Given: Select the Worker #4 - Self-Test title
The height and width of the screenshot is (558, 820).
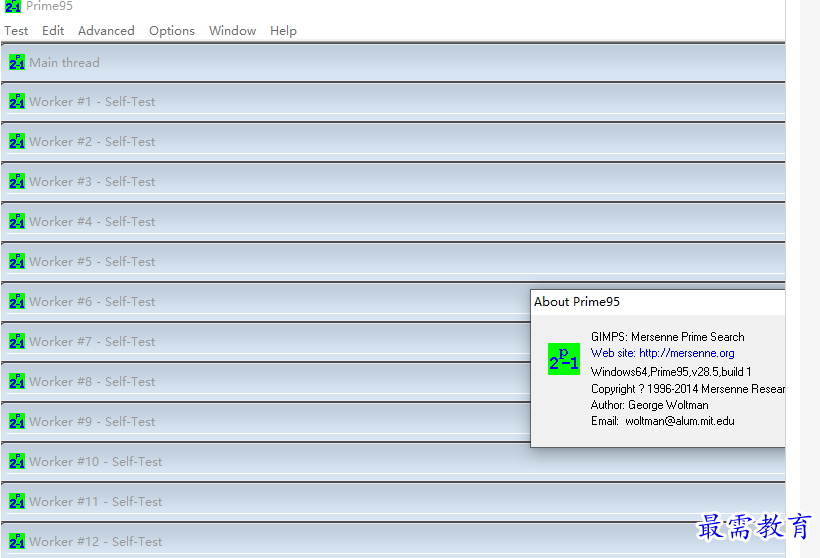Looking at the screenshot, I should point(92,221).
